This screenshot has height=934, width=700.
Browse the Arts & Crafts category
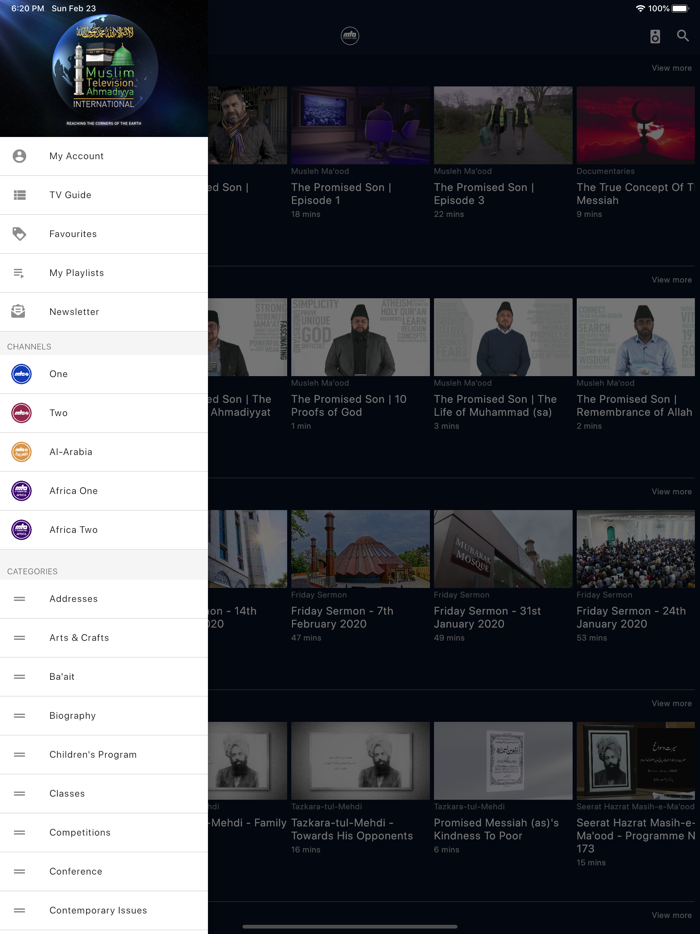tap(104, 638)
